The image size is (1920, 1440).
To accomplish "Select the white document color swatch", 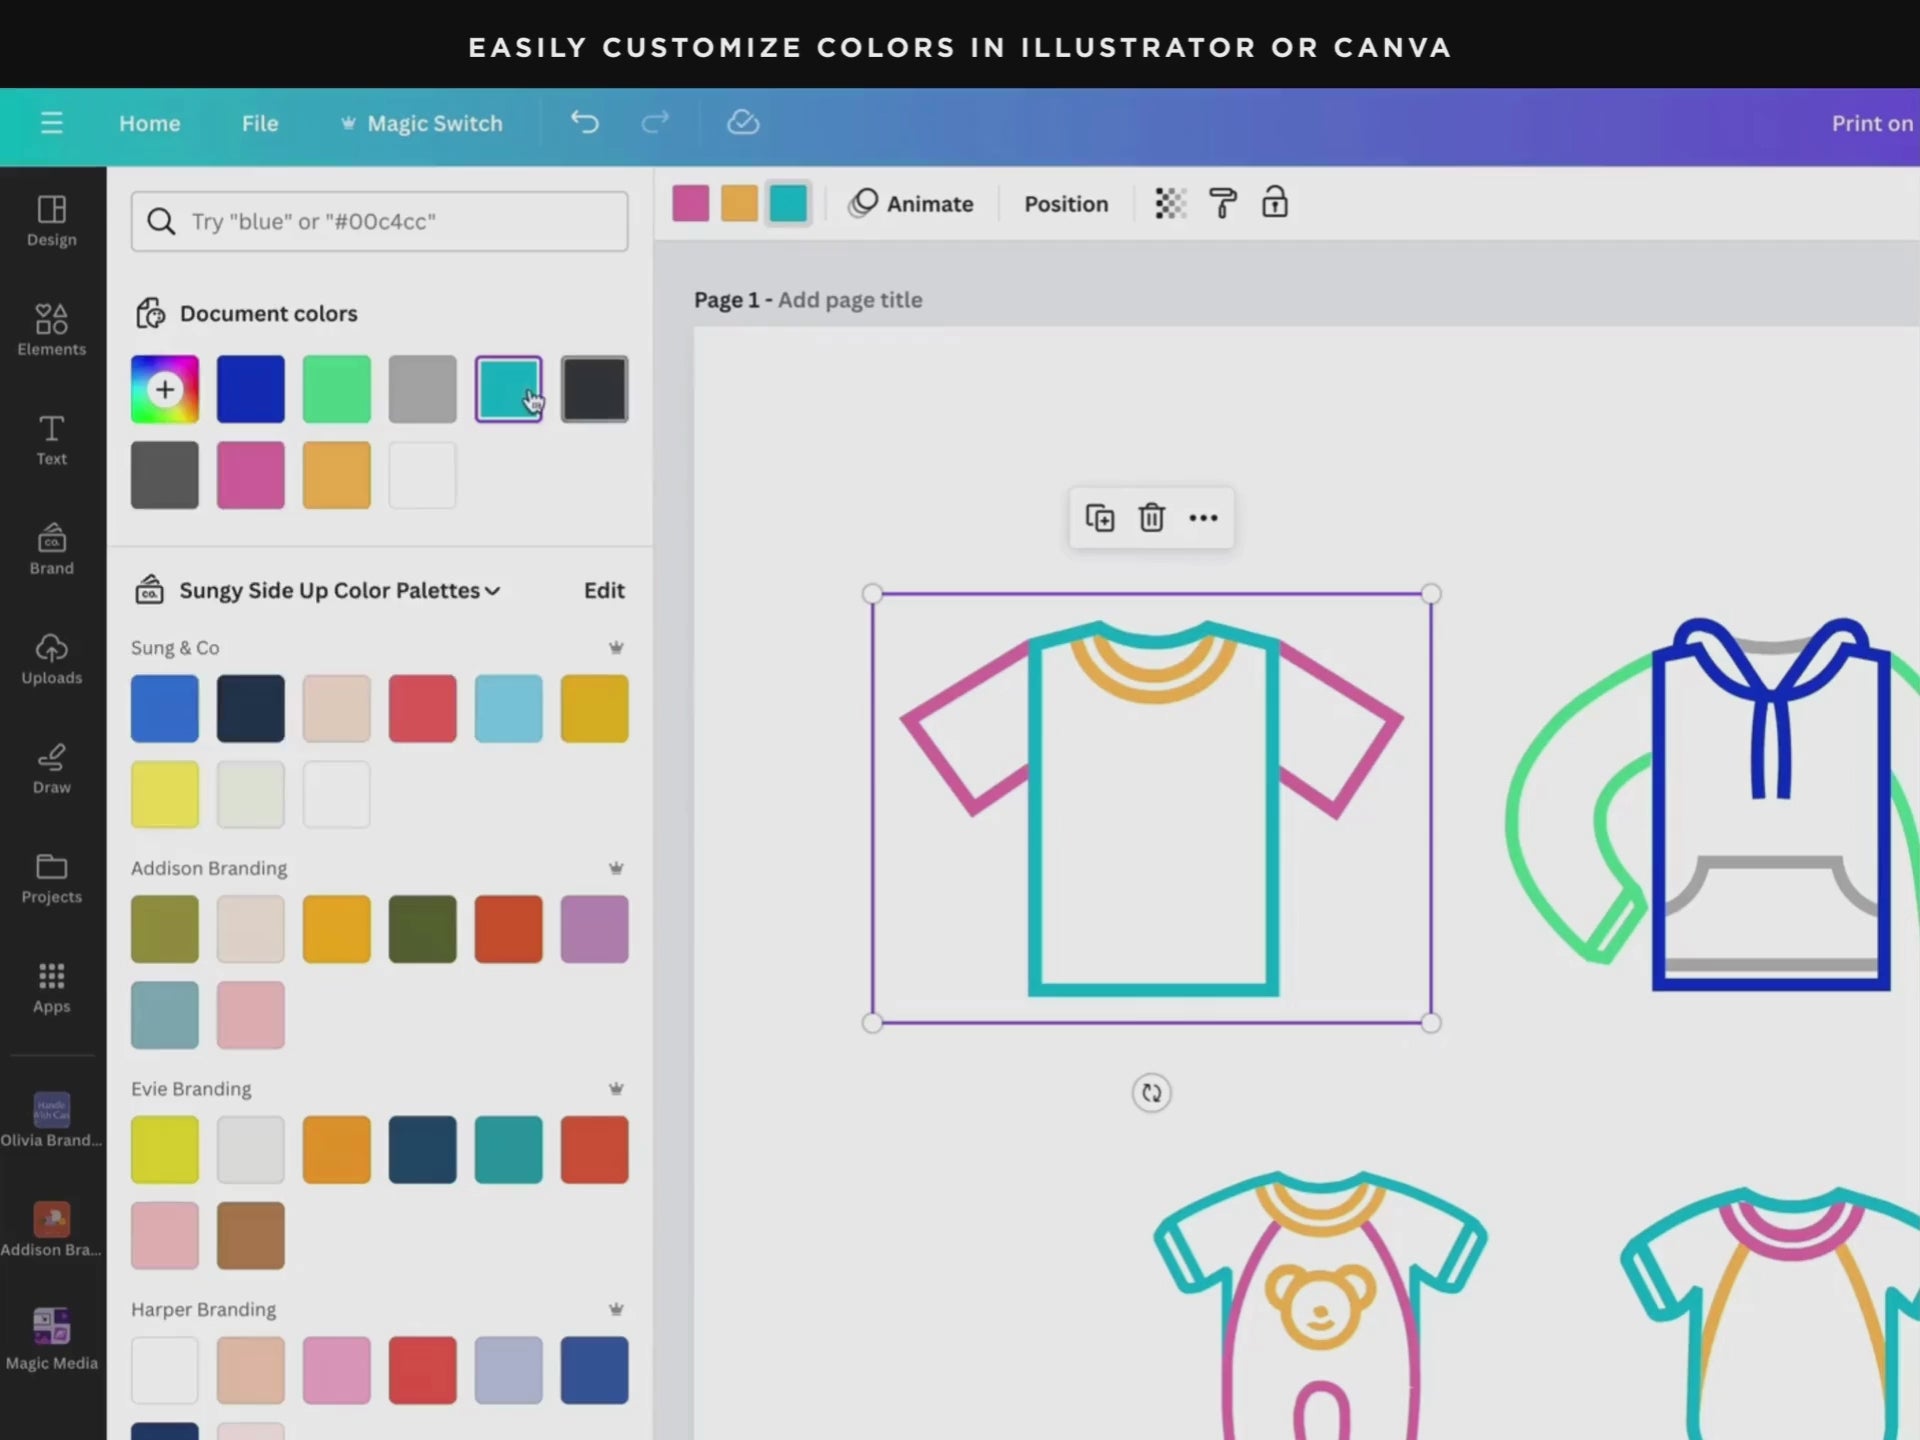I will [423, 475].
